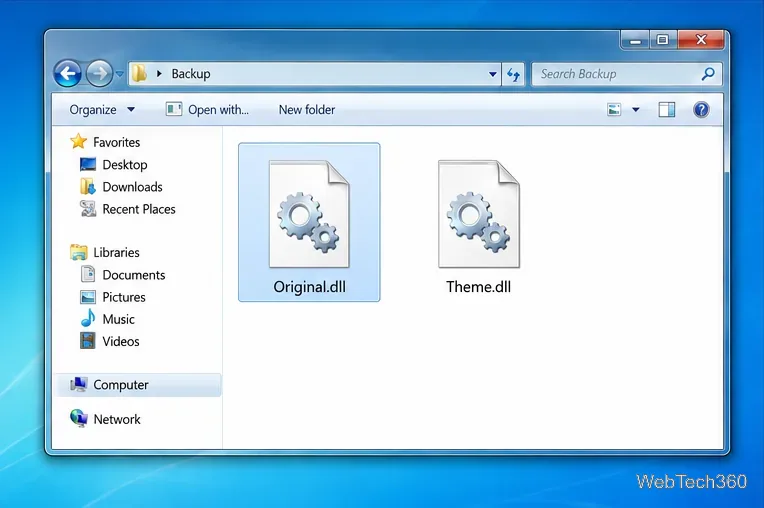Close the Backup window

701,40
